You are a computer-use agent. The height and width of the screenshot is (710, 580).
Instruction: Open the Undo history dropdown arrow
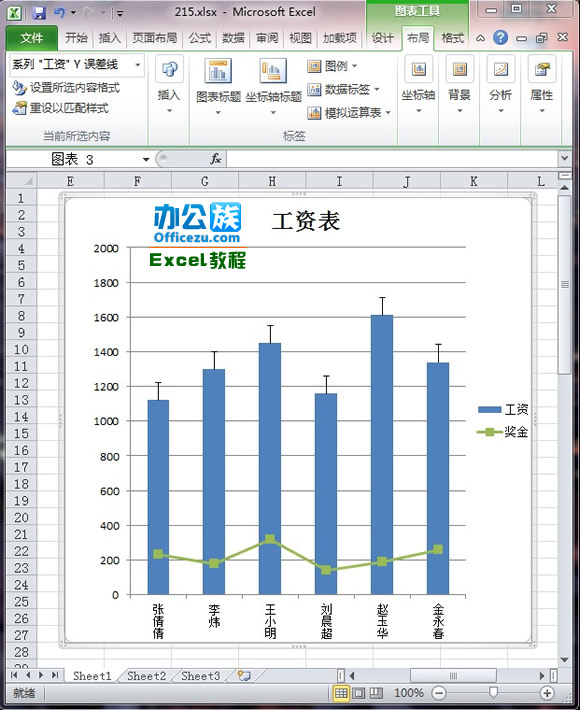[73, 13]
